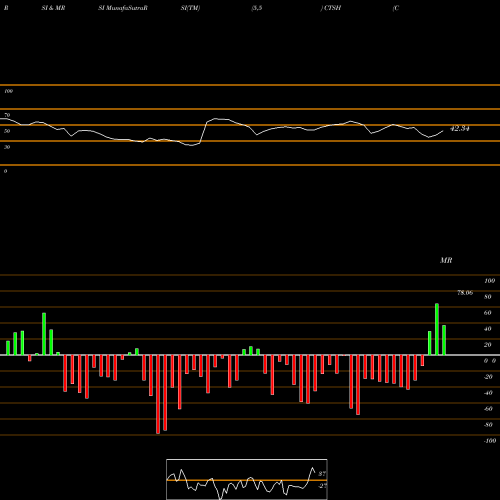Screen dimensions: 500x500
Task: Click the MR axis label 20
Action: [488, 345]
